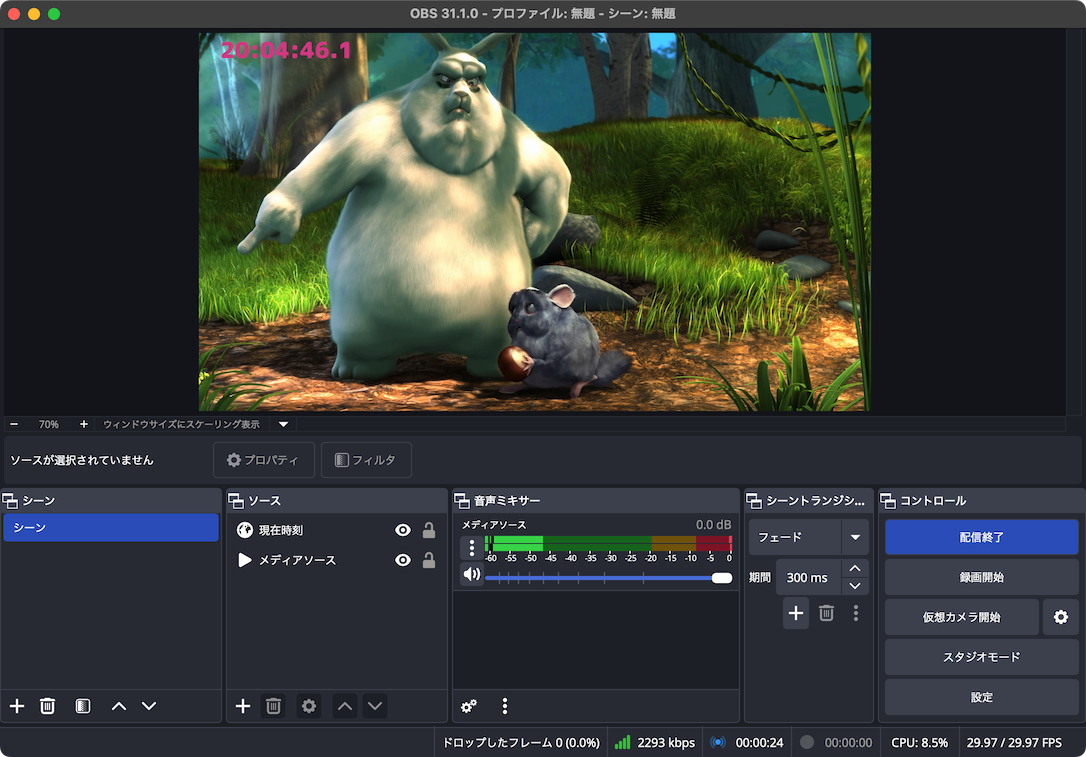Click the 300 ms duration field

808,577
